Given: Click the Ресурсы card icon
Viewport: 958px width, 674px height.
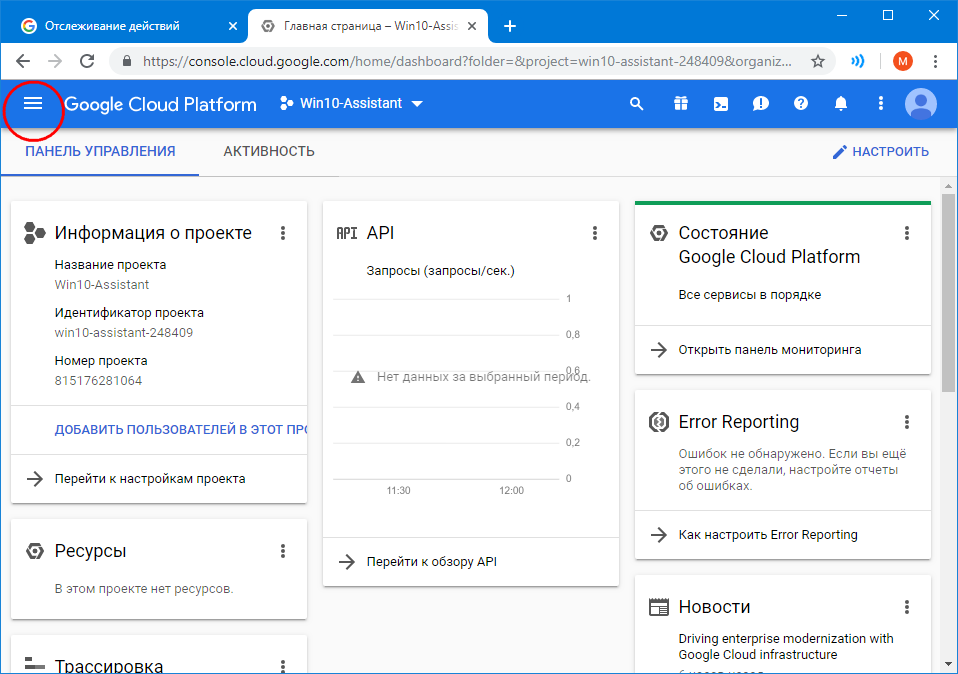Looking at the screenshot, I should (x=35, y=551).
